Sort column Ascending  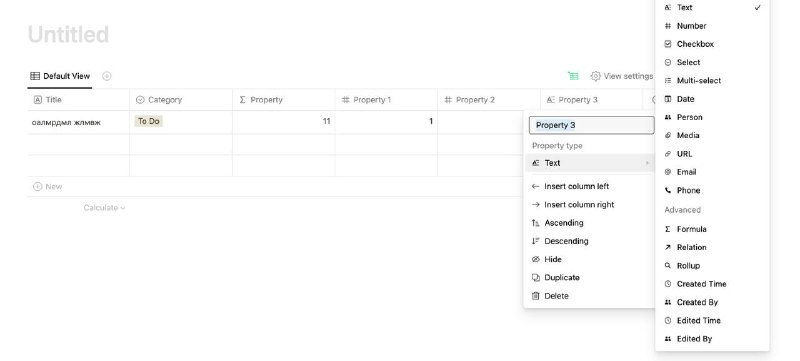tap(589, 223)
